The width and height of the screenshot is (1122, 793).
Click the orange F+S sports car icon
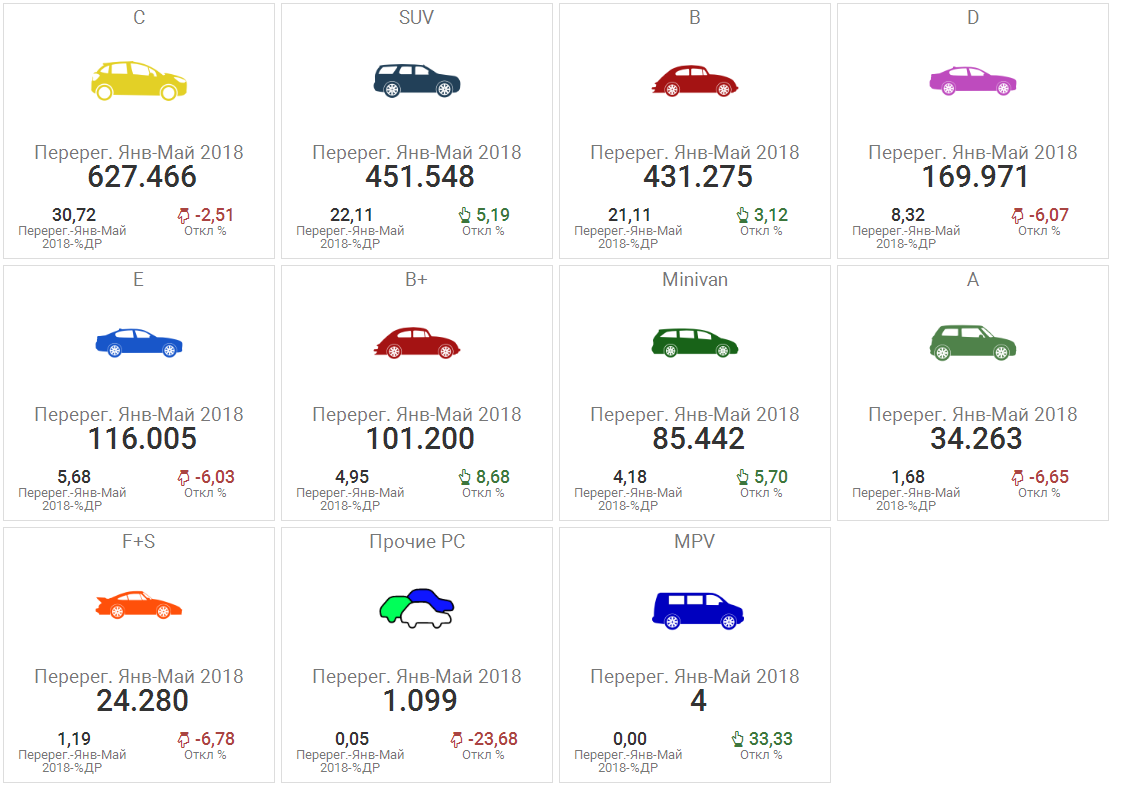139,605
